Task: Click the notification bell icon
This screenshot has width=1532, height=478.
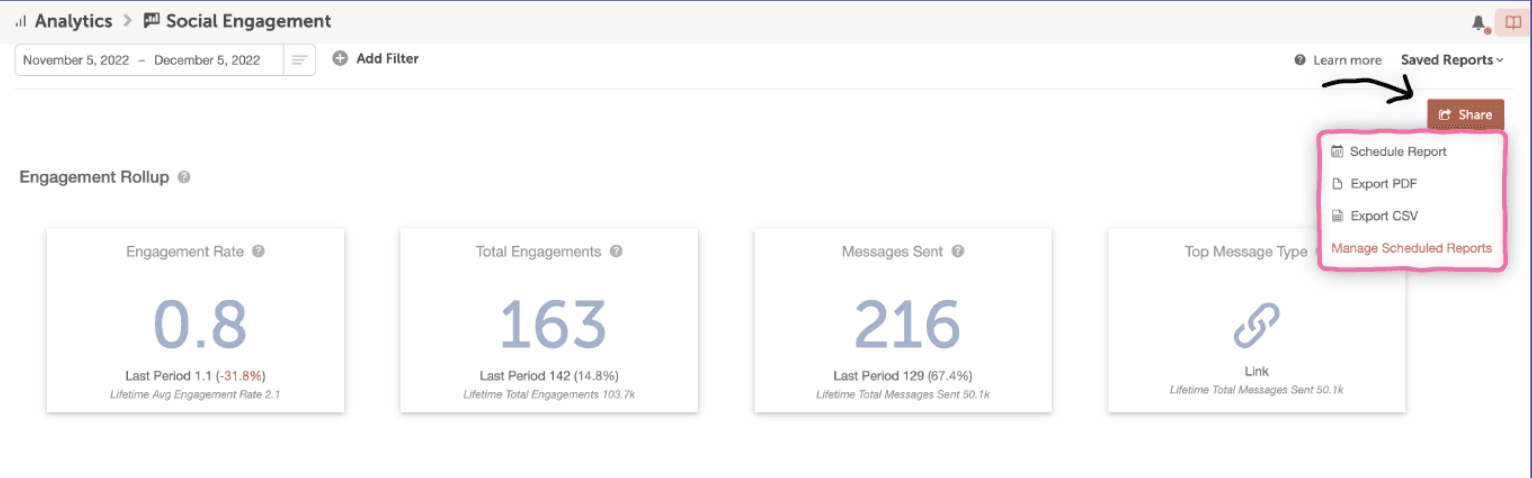Action: [x=1479, y=22]
